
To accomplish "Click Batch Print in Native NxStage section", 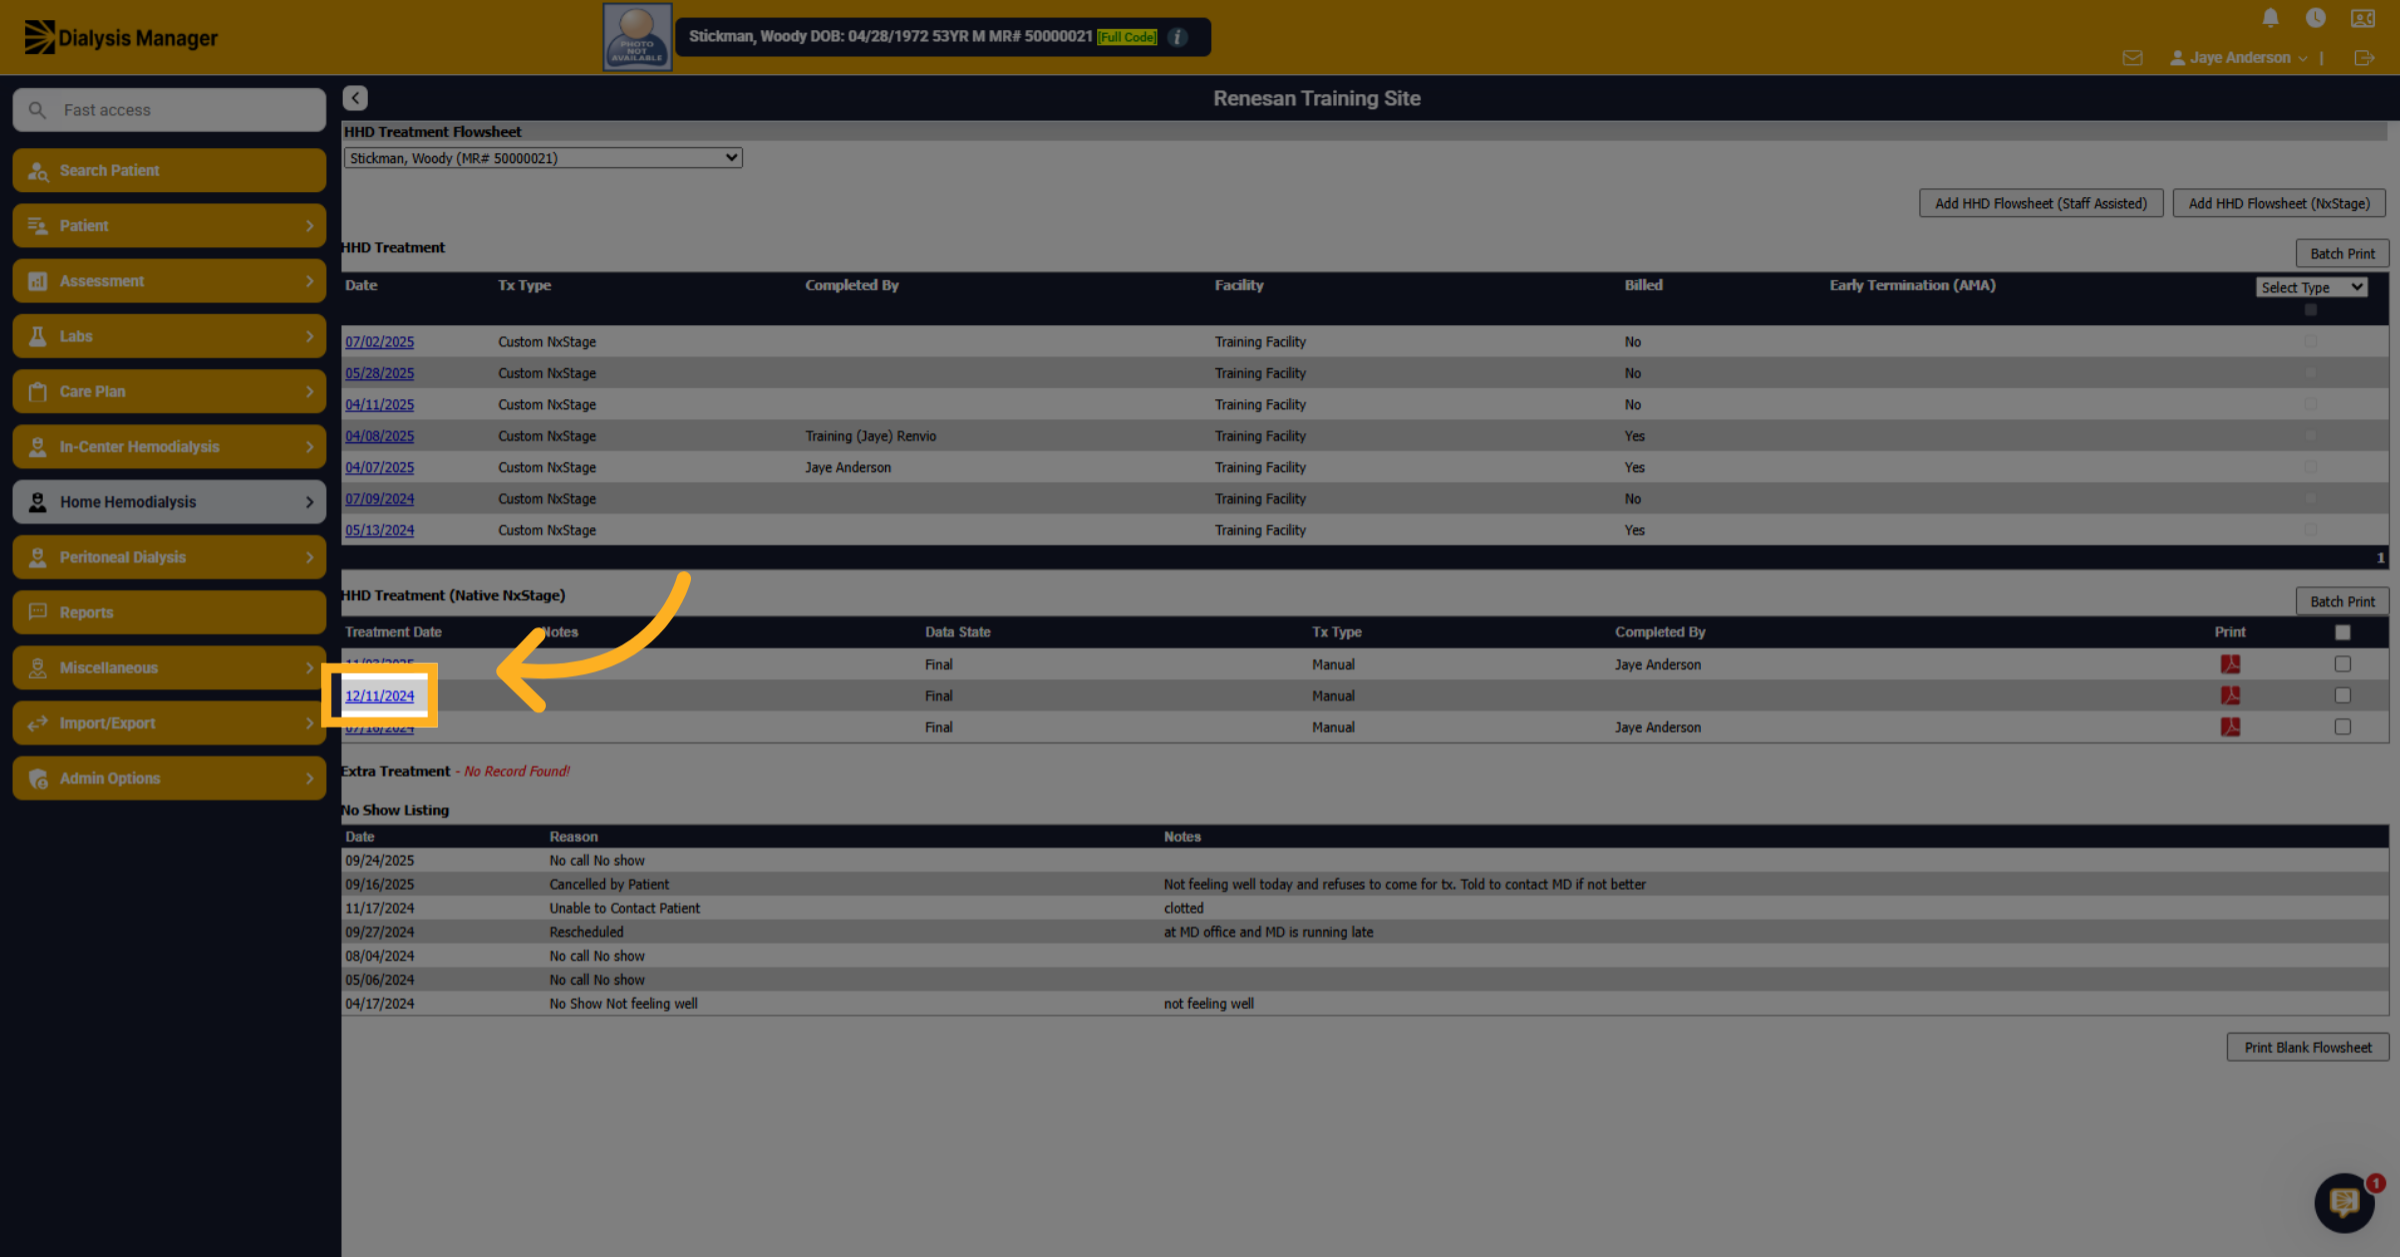I will [2342, 601].
